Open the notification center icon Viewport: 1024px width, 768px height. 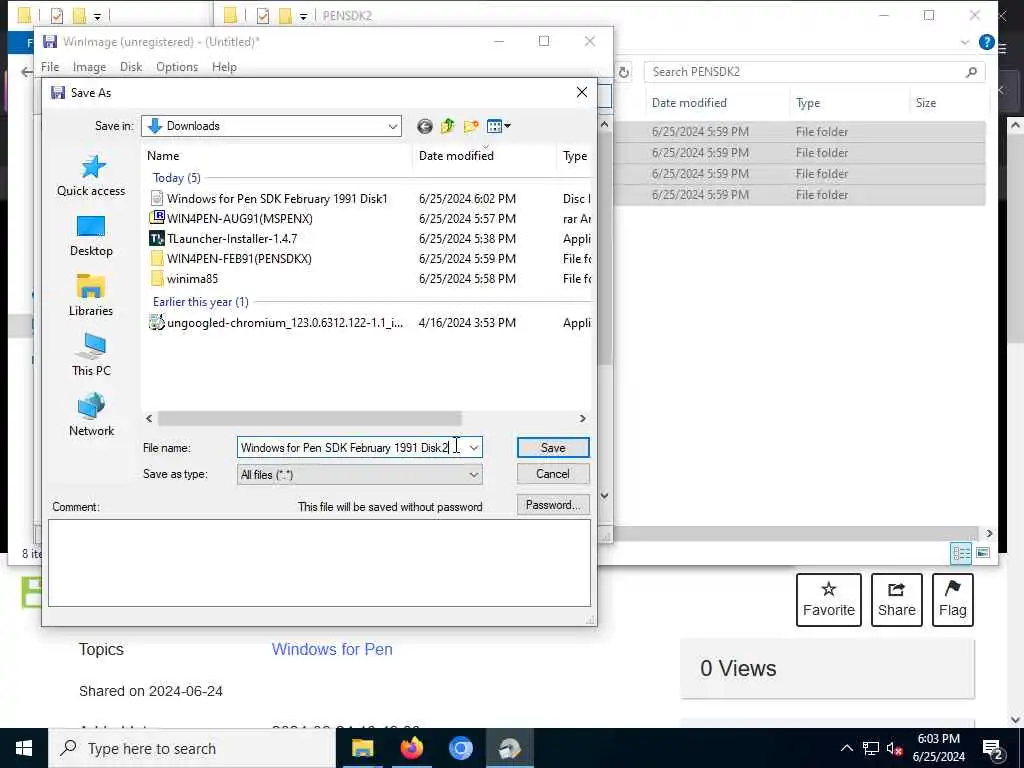[x=993, y=750]
